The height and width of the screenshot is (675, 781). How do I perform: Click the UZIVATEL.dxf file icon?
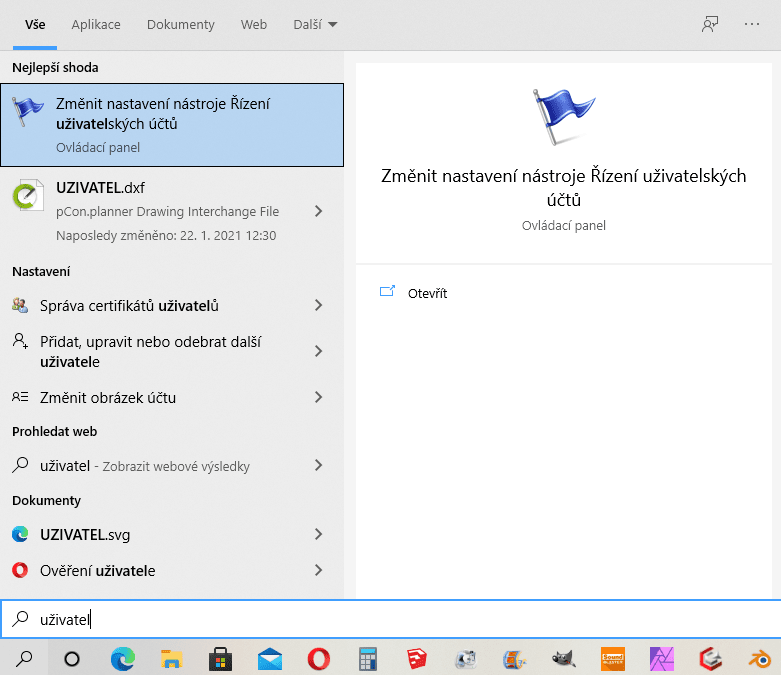[28, 195]
